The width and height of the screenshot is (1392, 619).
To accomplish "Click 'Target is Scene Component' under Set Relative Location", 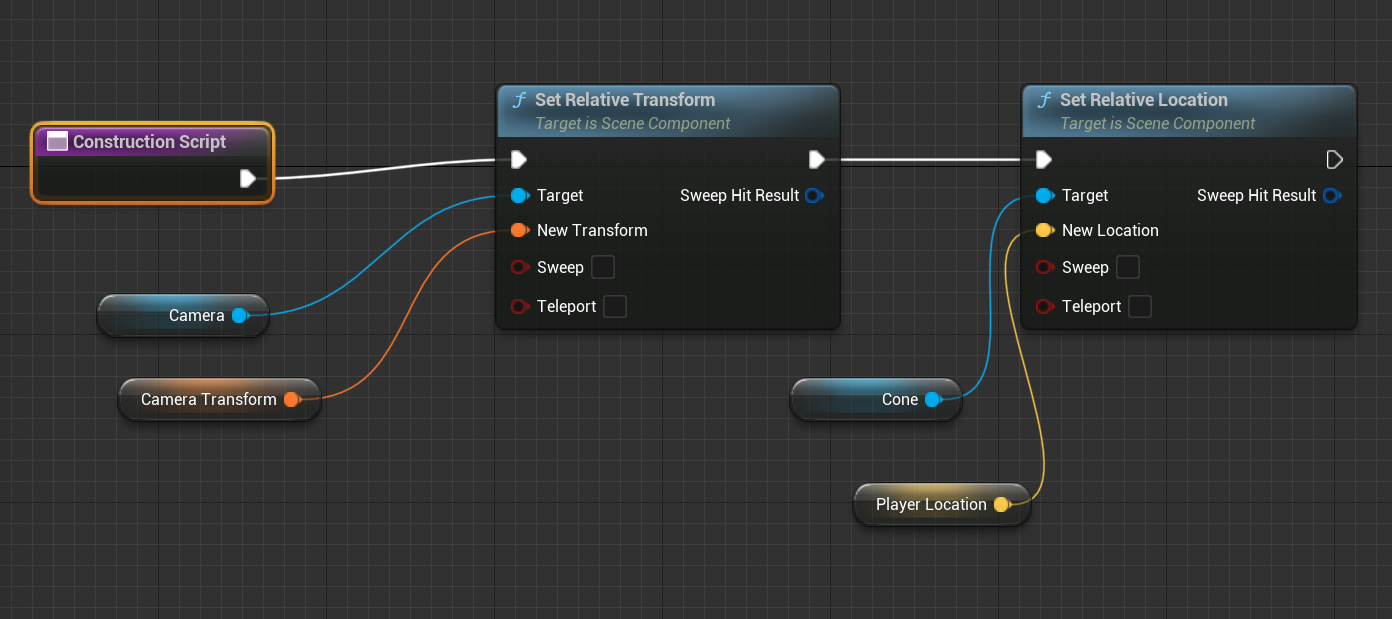I will [x=1158, y=124].
